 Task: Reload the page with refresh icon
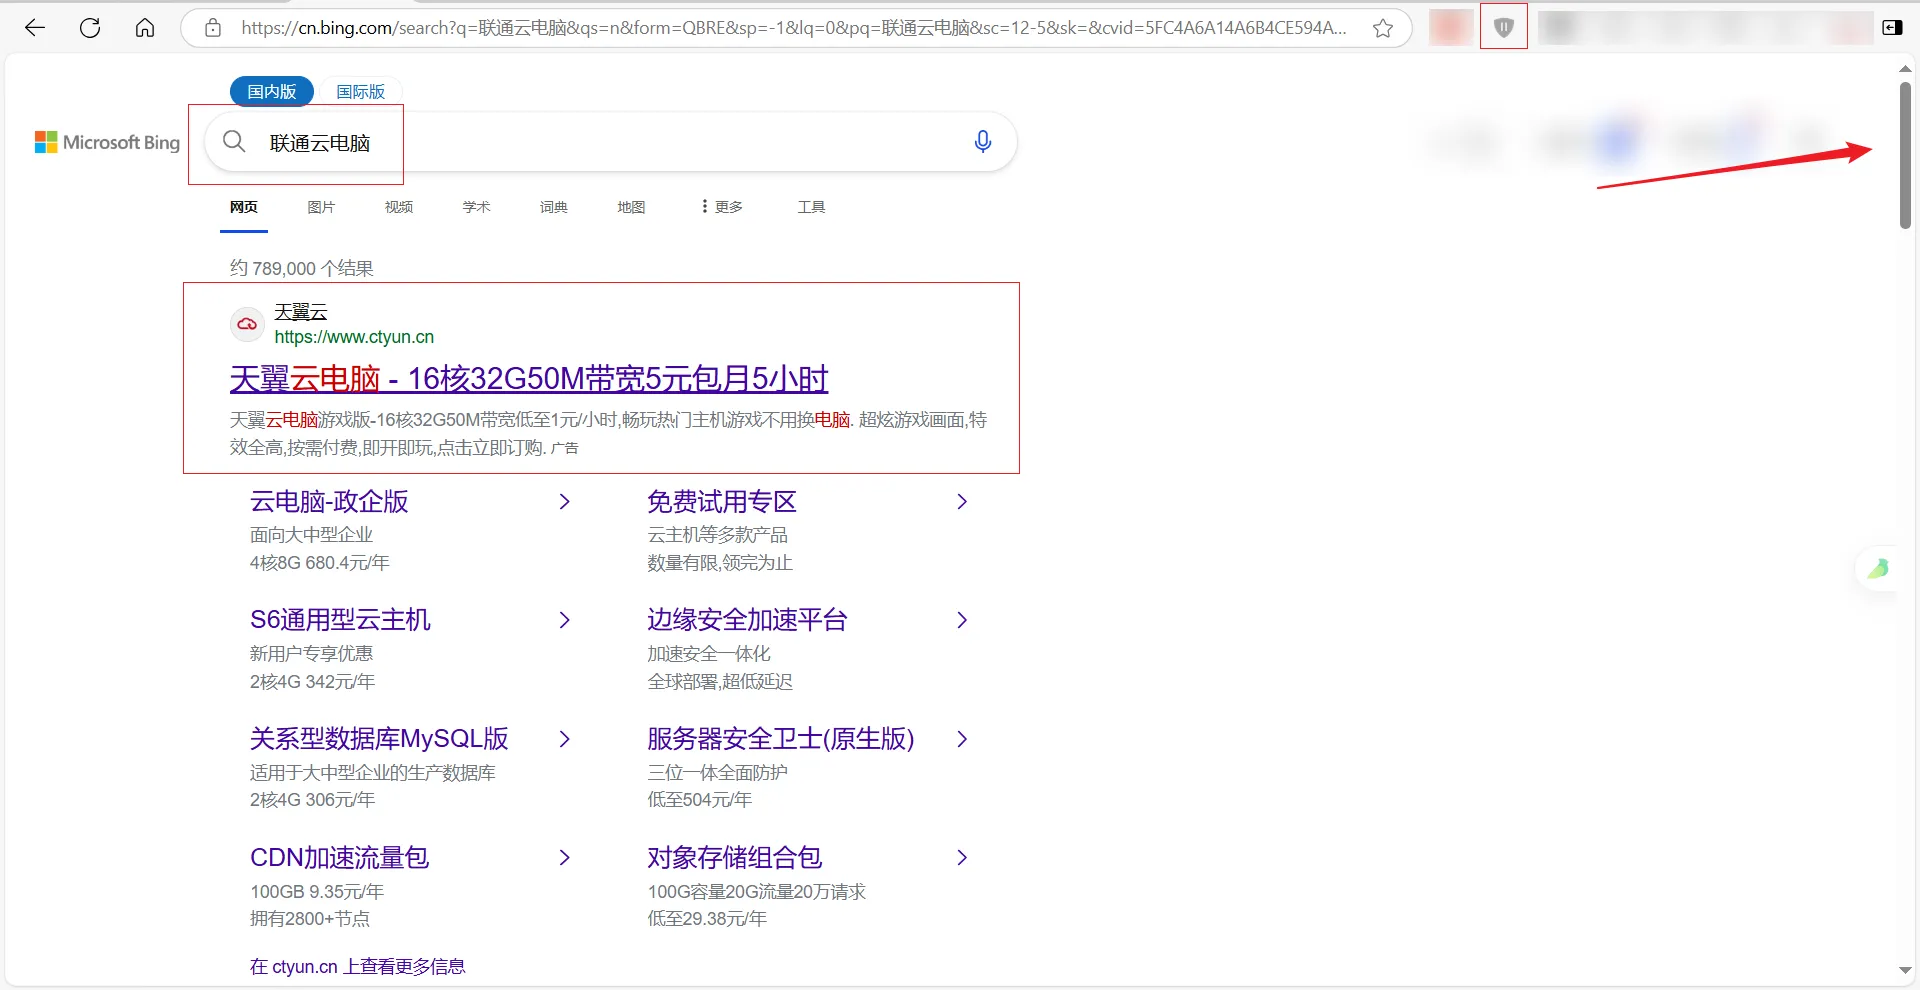coord(90,28)
